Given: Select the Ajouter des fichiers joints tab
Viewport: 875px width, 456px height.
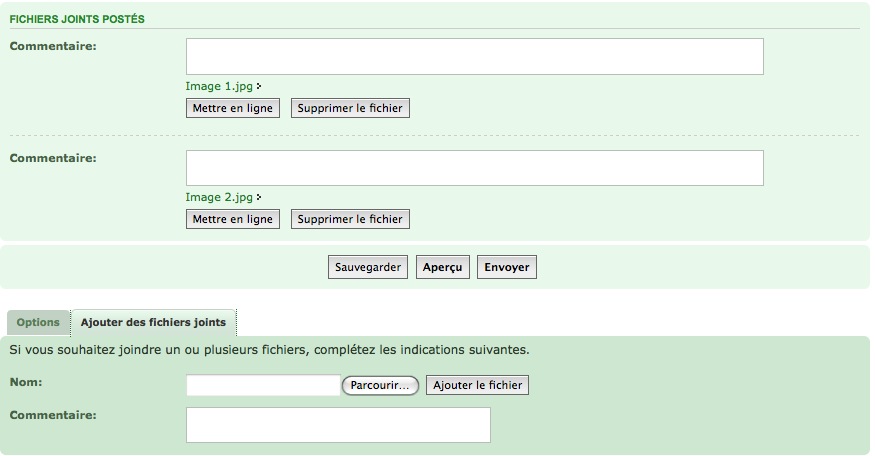Looking at the screenshot, I should point(153,323).
